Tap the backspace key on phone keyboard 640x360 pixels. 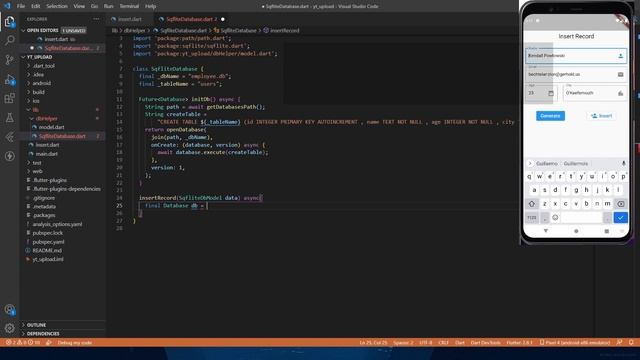[x=620, y=204]
